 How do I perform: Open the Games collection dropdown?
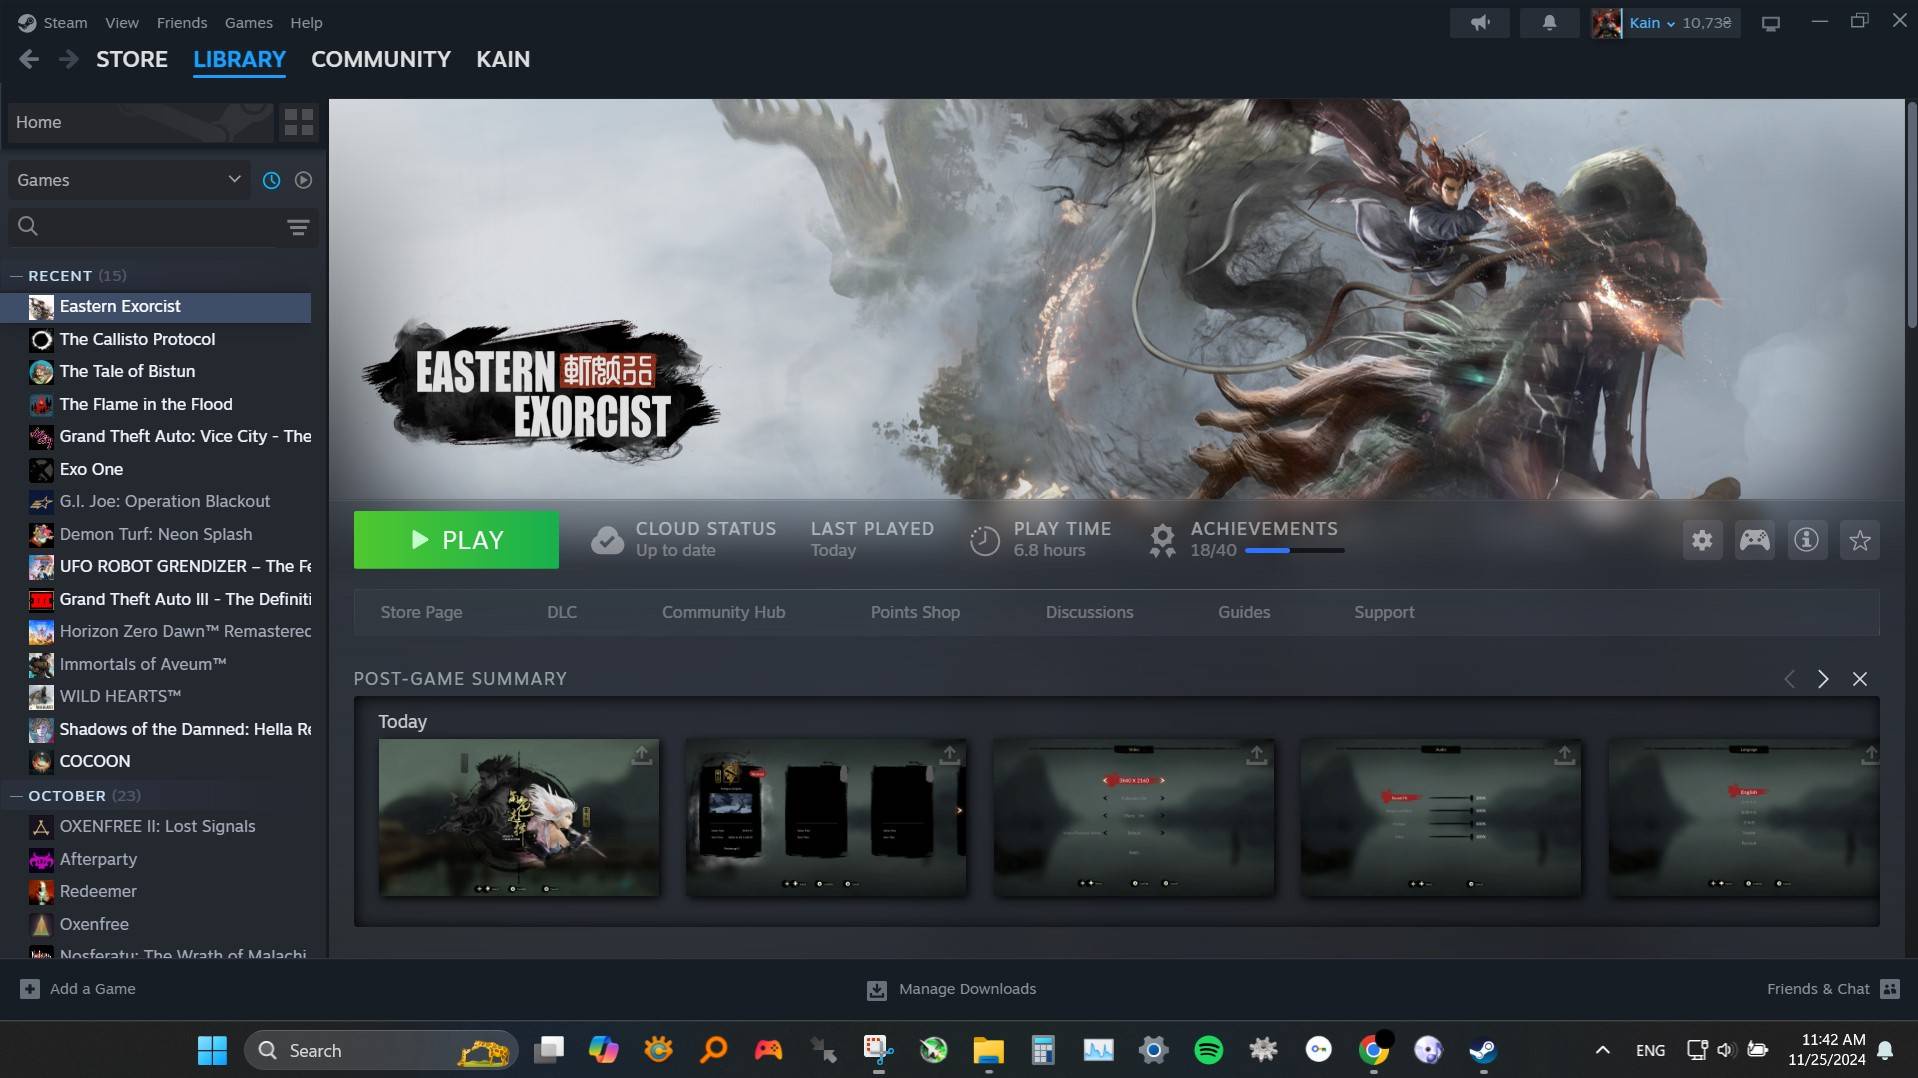(129, 180)
